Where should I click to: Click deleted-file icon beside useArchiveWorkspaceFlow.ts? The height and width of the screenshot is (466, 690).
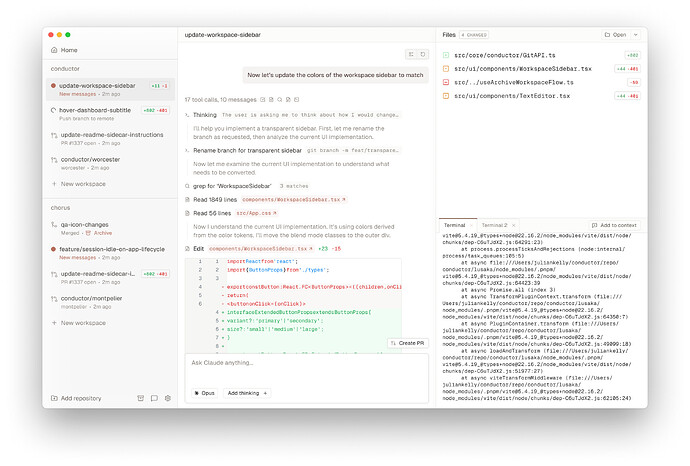pyautogui.click(x=446, y=82)
